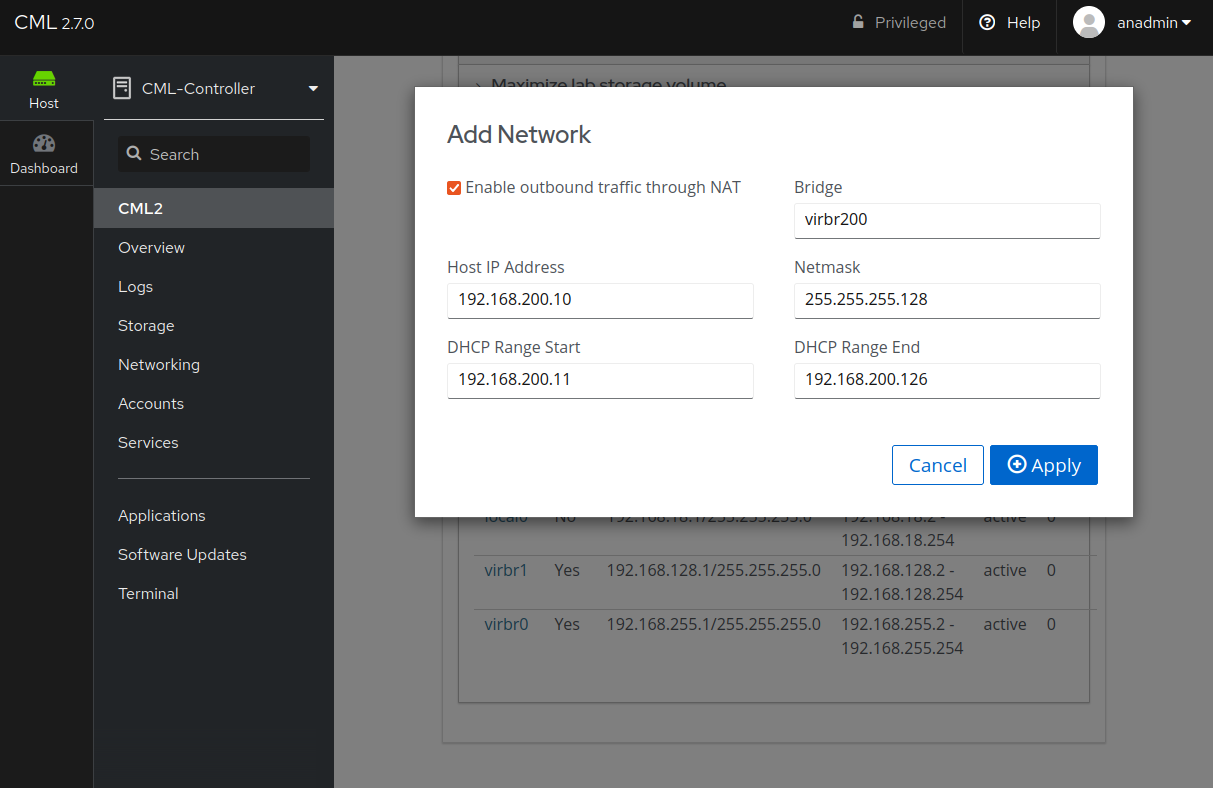
Task: Cancel the Add Network dialog
Action: point(937,465)
